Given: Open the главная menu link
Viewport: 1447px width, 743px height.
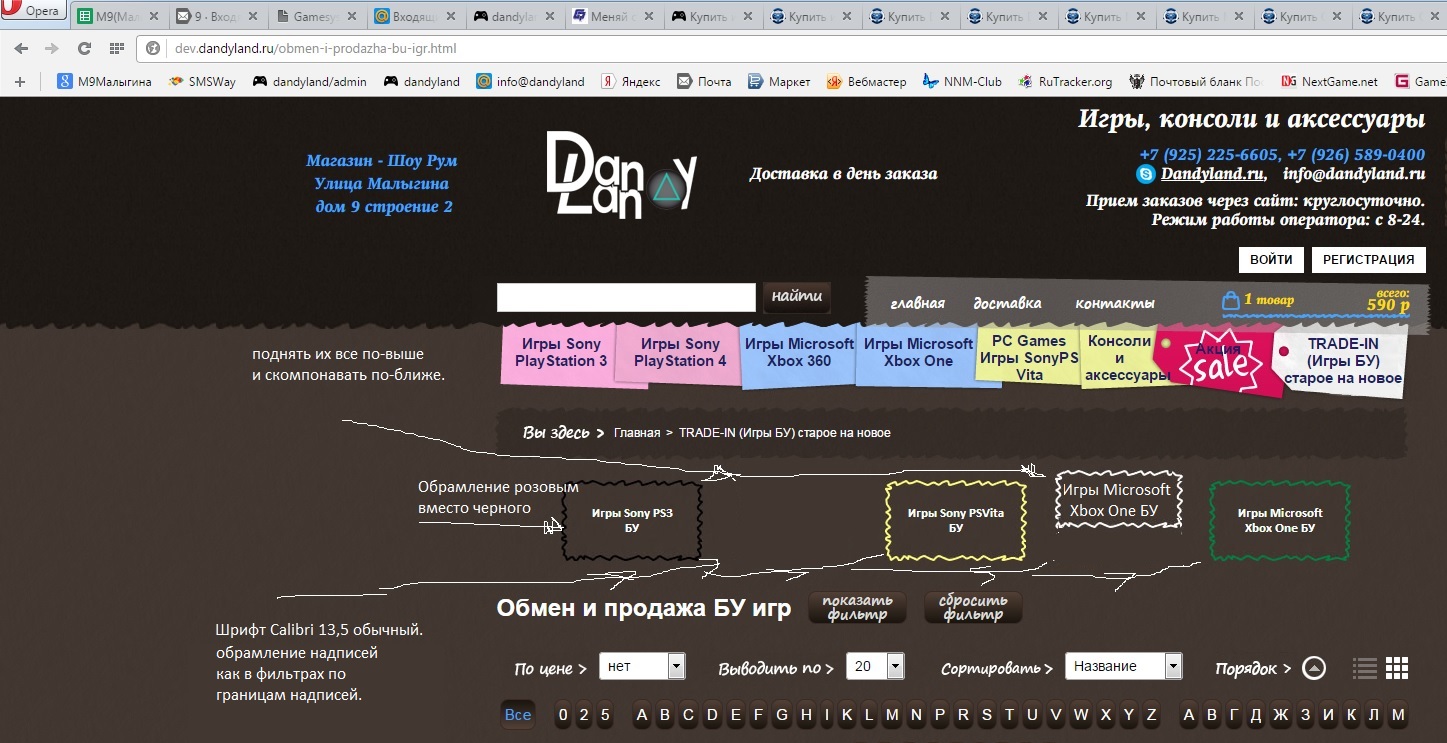Looking at the screenshot, I should tap(917, 303).
